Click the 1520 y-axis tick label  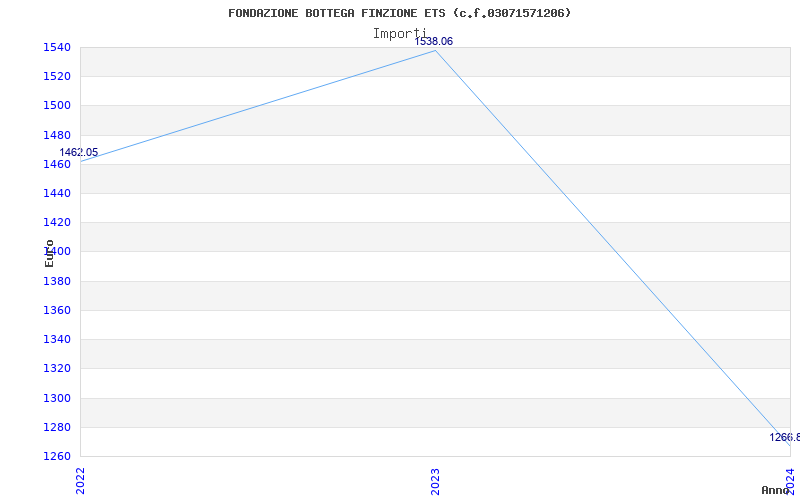click(56, 77)
